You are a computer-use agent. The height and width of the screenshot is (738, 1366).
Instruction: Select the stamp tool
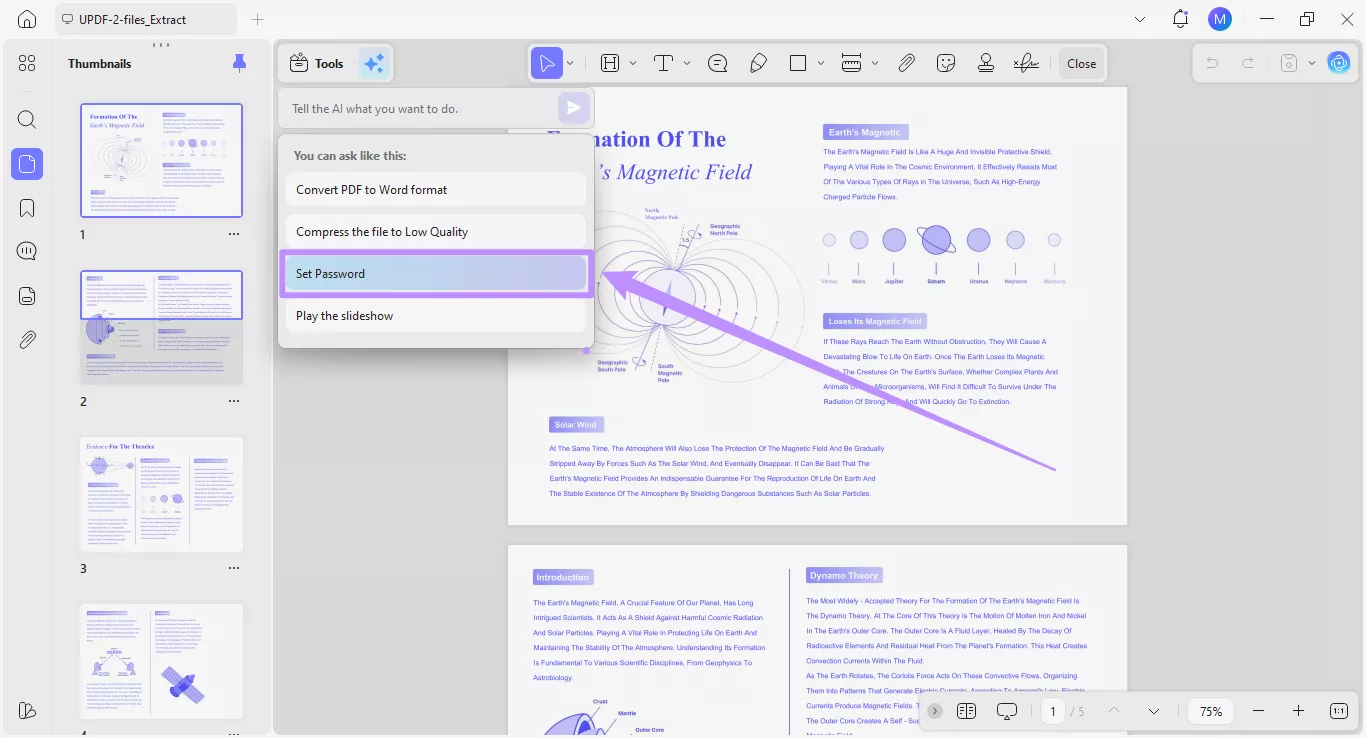coord(986,63)
